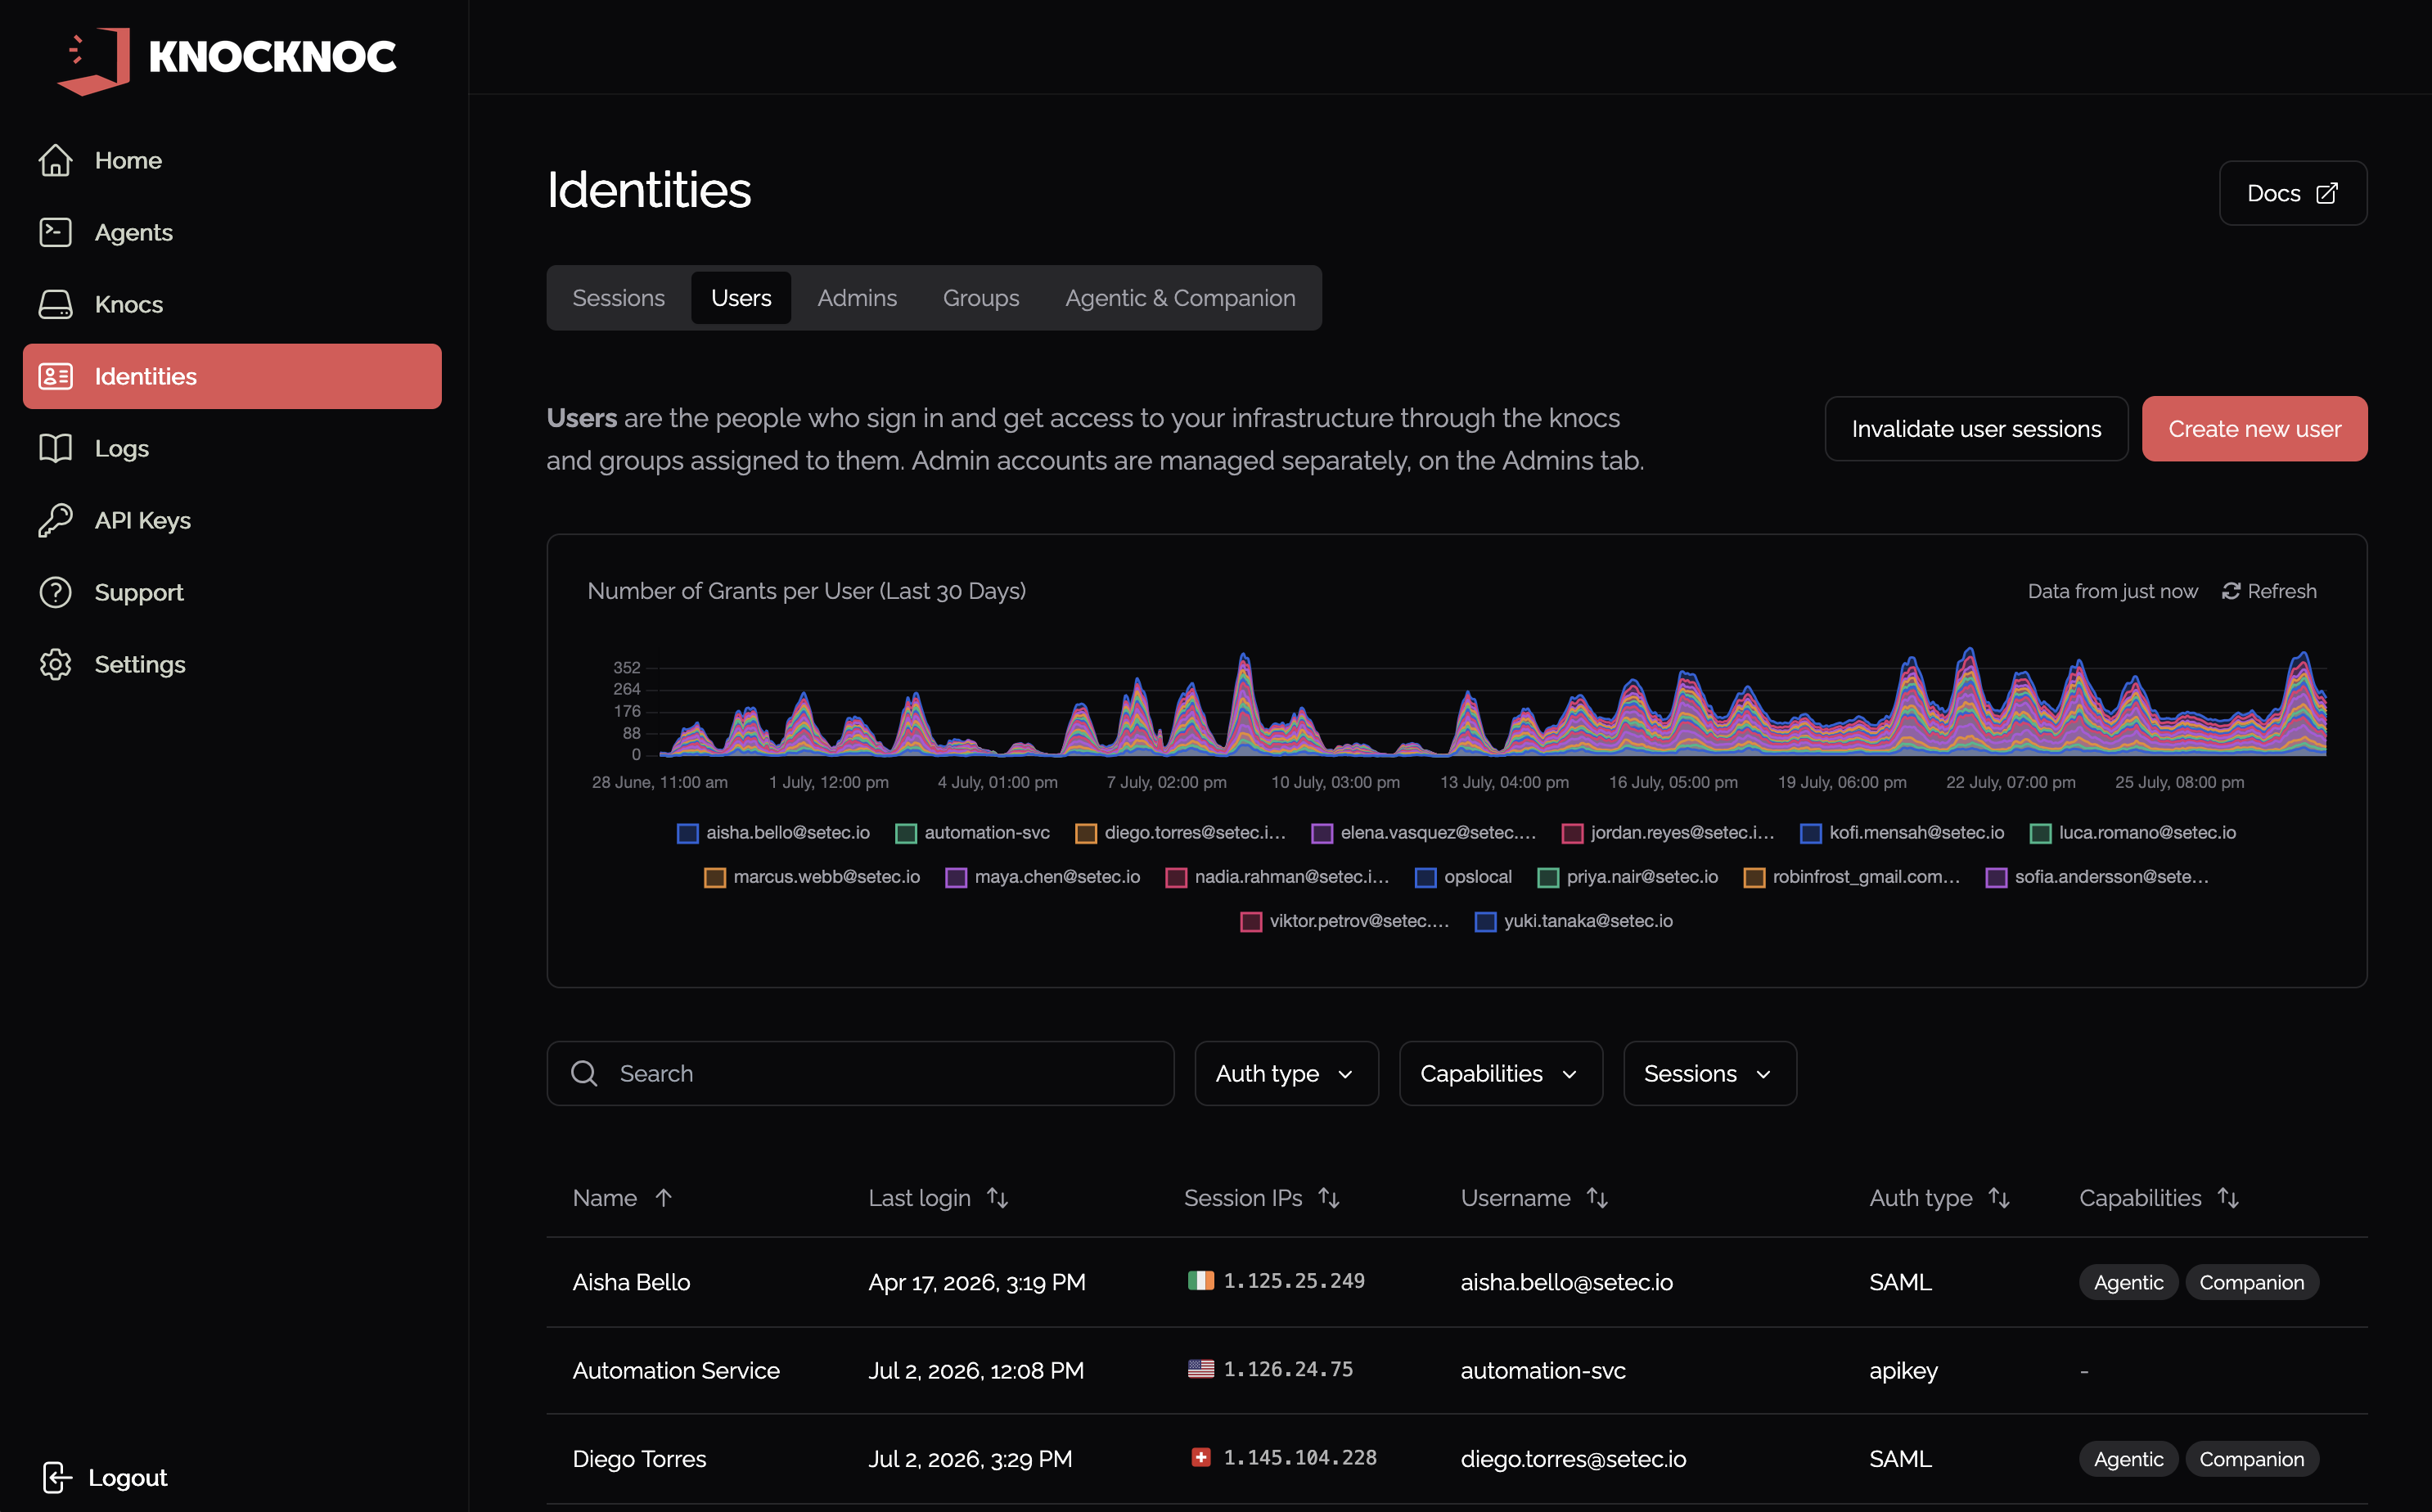Open Settings using the gear icon
The image size is (2432, 1512).
pyautogui.click(x=55, y=664)
